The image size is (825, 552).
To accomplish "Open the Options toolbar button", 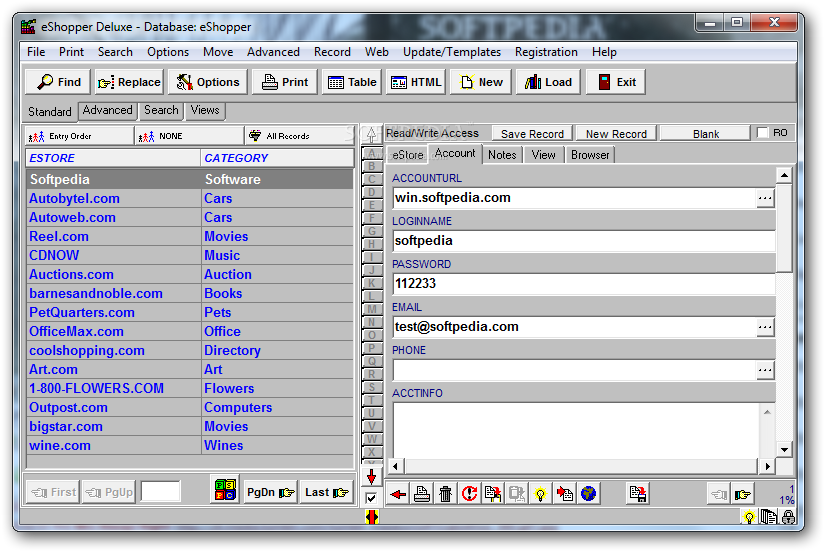I will point(207,82).
